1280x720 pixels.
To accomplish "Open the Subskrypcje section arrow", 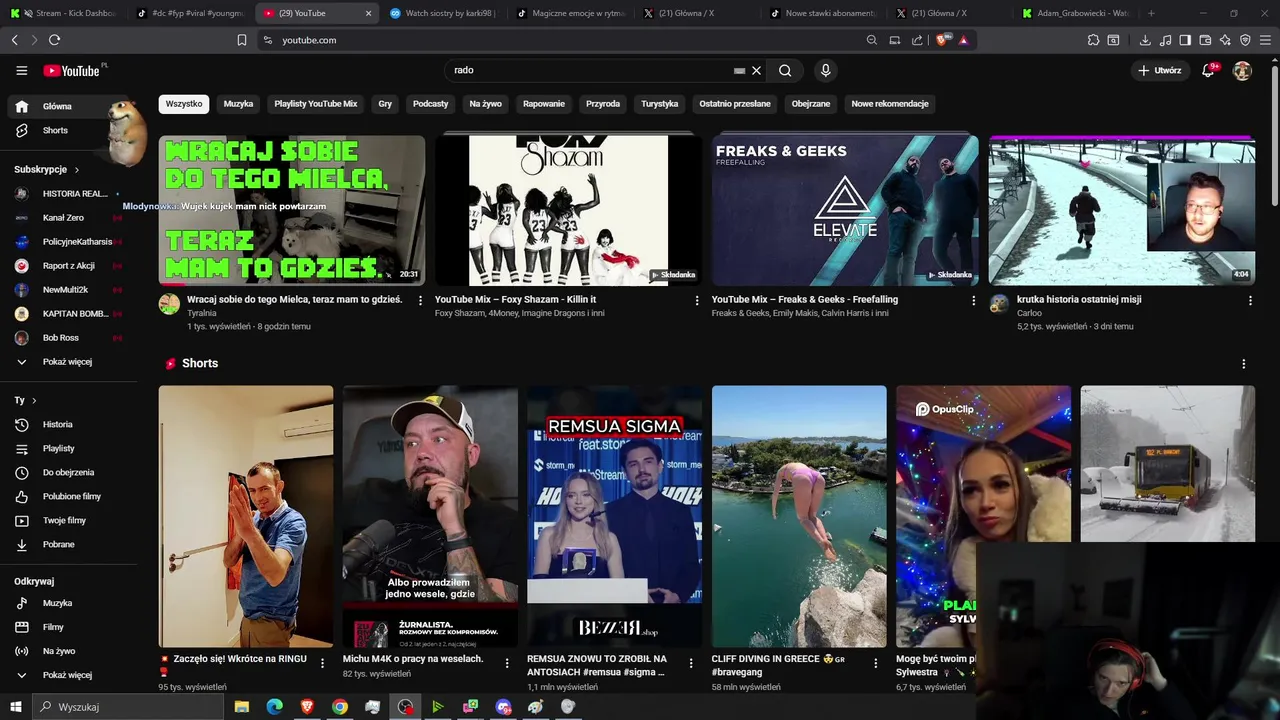I will (76, 169).
